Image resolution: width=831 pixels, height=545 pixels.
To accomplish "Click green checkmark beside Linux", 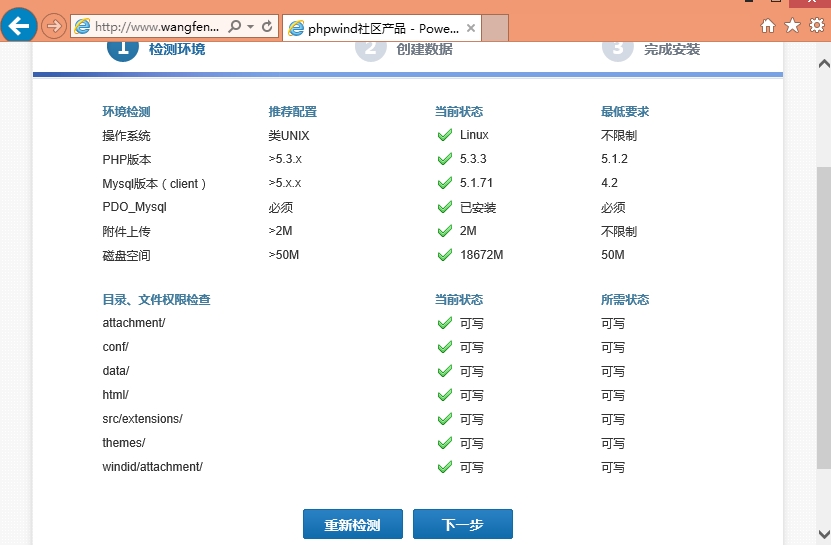I will pyautogui.click(x=445, y=135).
